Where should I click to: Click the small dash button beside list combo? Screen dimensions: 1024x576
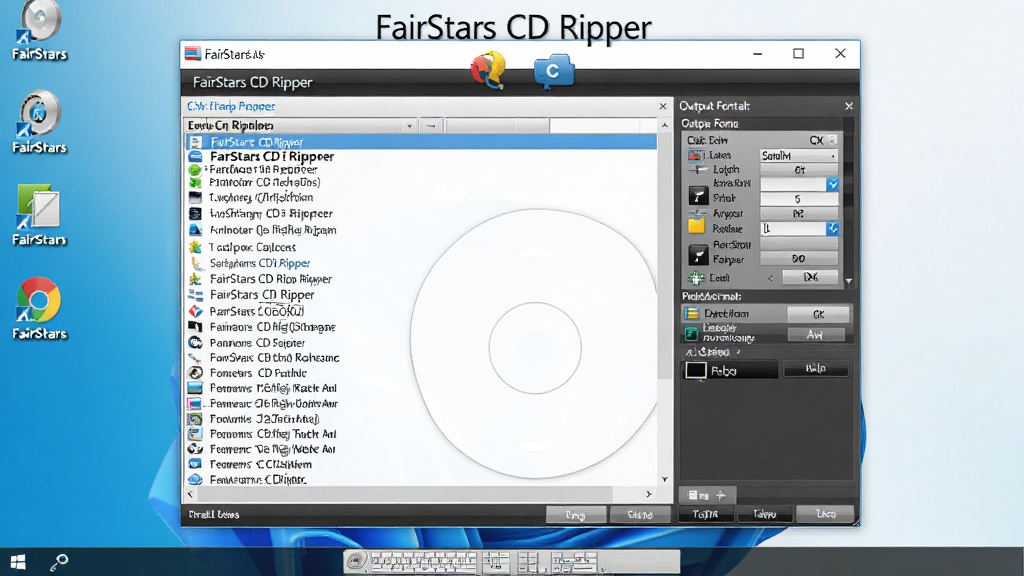[x=431, y=125]
